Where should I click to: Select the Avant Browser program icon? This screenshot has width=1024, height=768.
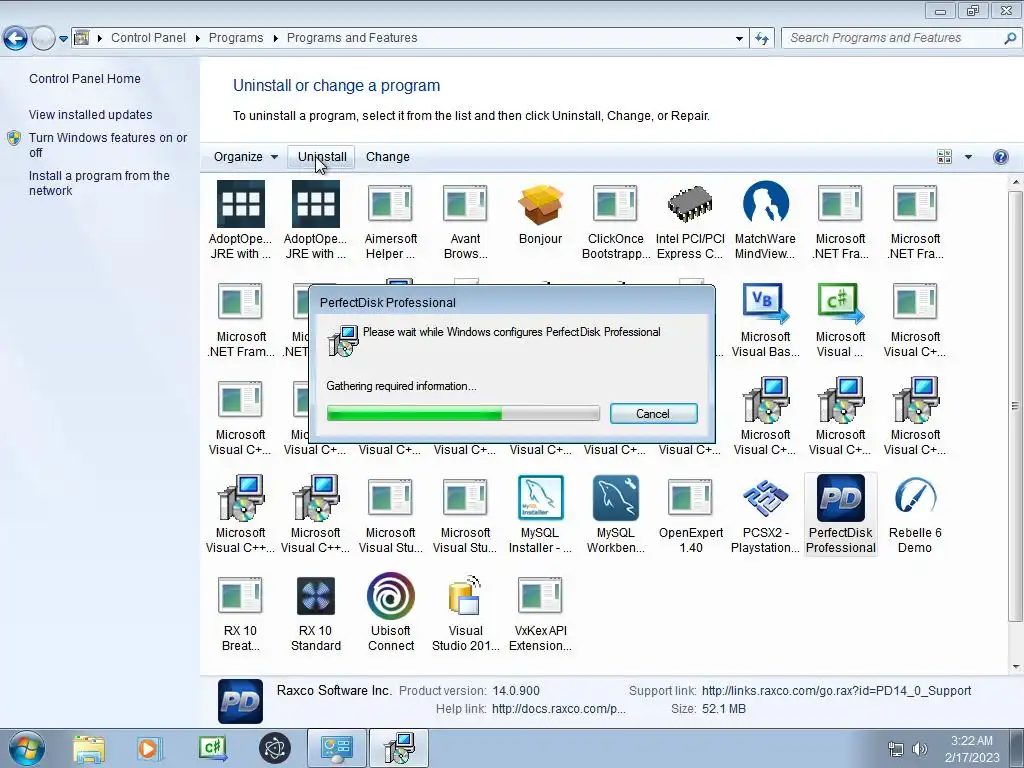click(x=465, y=204)
